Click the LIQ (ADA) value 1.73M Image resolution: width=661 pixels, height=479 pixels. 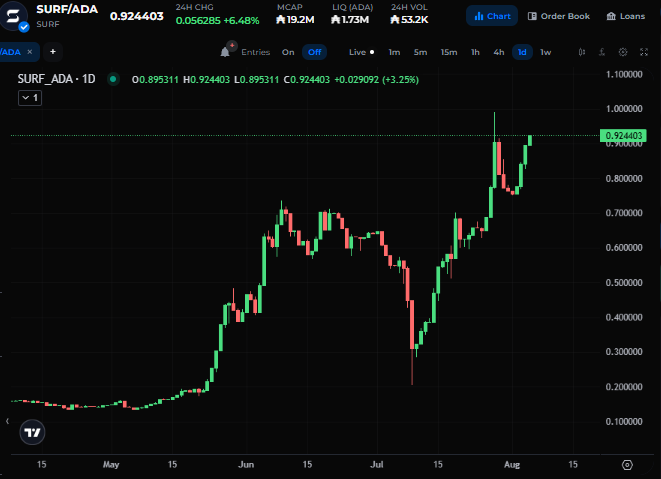(350, 19)
